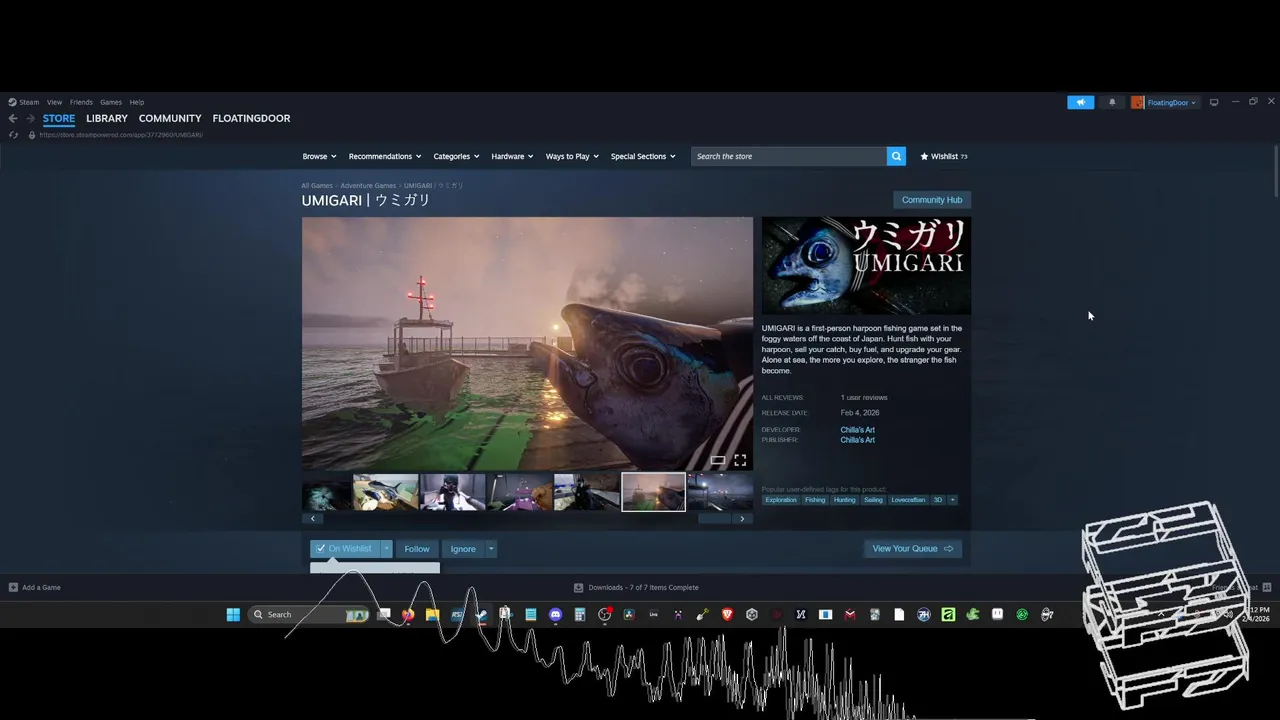Viewport: 1280px width, 720px height.
Task: Open File Explorer from the taskbar
Action: pyautogui.click(x=432, y=614)
